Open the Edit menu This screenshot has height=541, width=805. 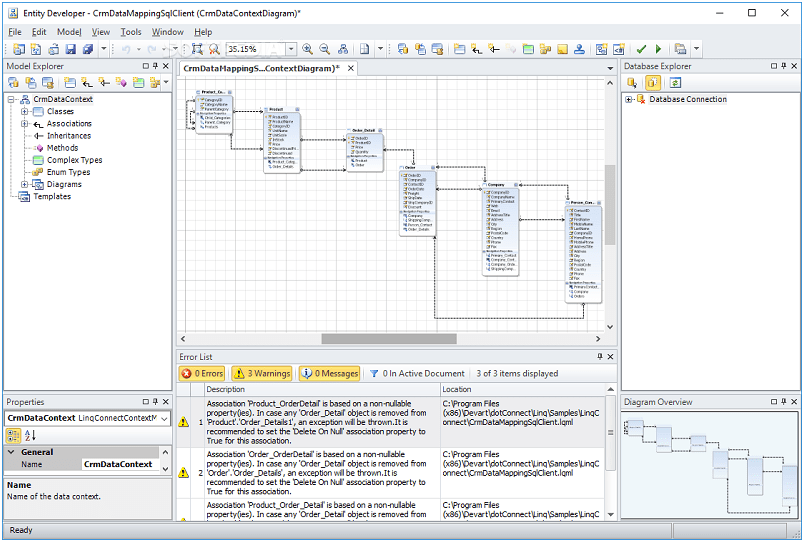tap(39, 32)
